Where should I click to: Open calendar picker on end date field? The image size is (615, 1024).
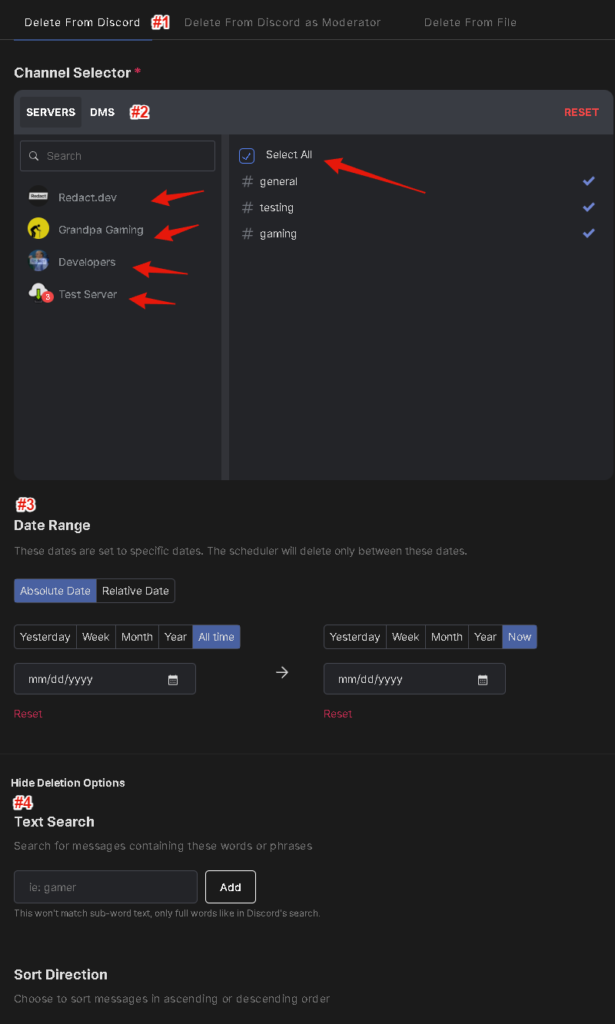[482, 680]
